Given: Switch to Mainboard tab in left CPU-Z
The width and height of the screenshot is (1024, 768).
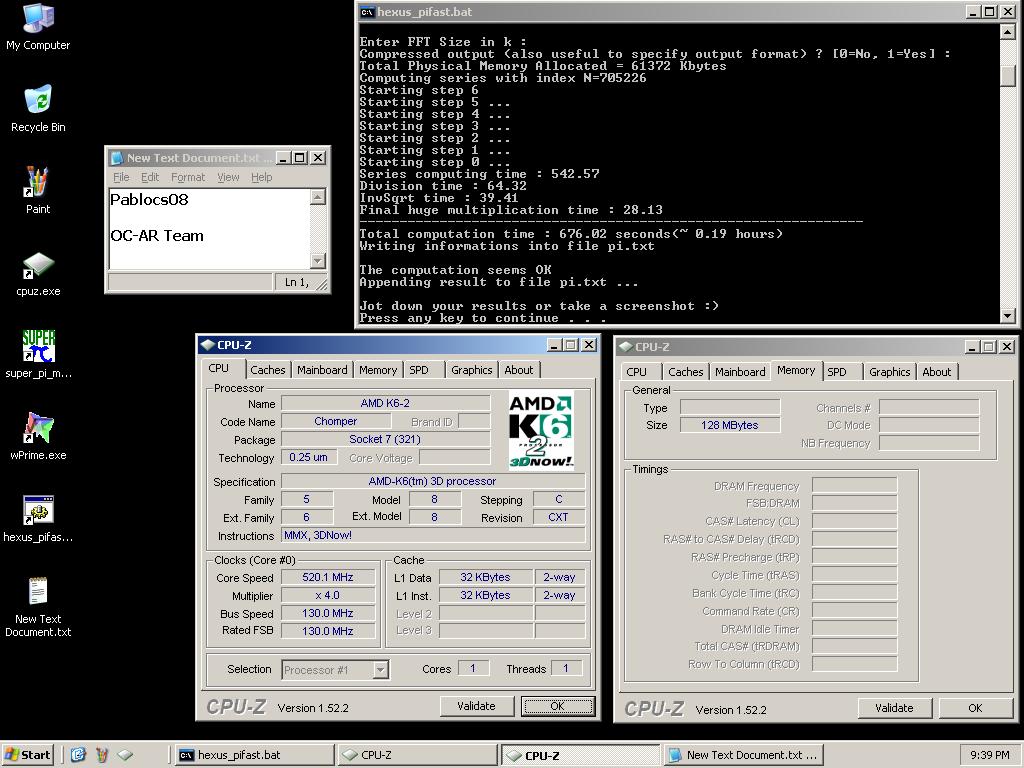Looking at the screenshot, I should pyautogui.click(x=323, y=370).
